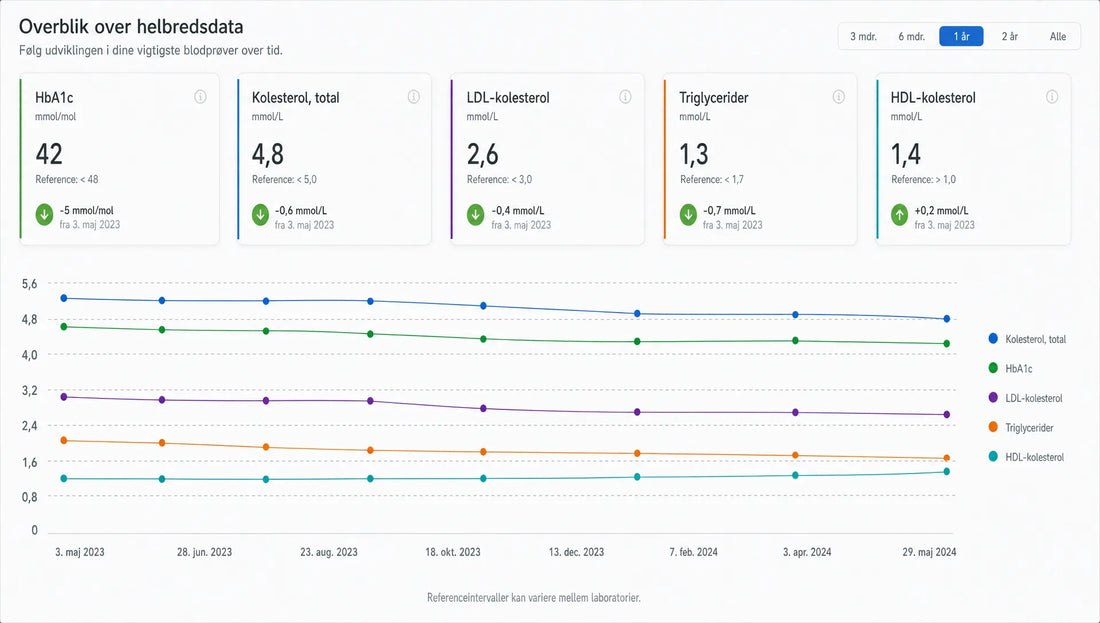This screenshot has width=1100, height=623.
Task: Open the Triglycerider card info icon
Action: 838,97
